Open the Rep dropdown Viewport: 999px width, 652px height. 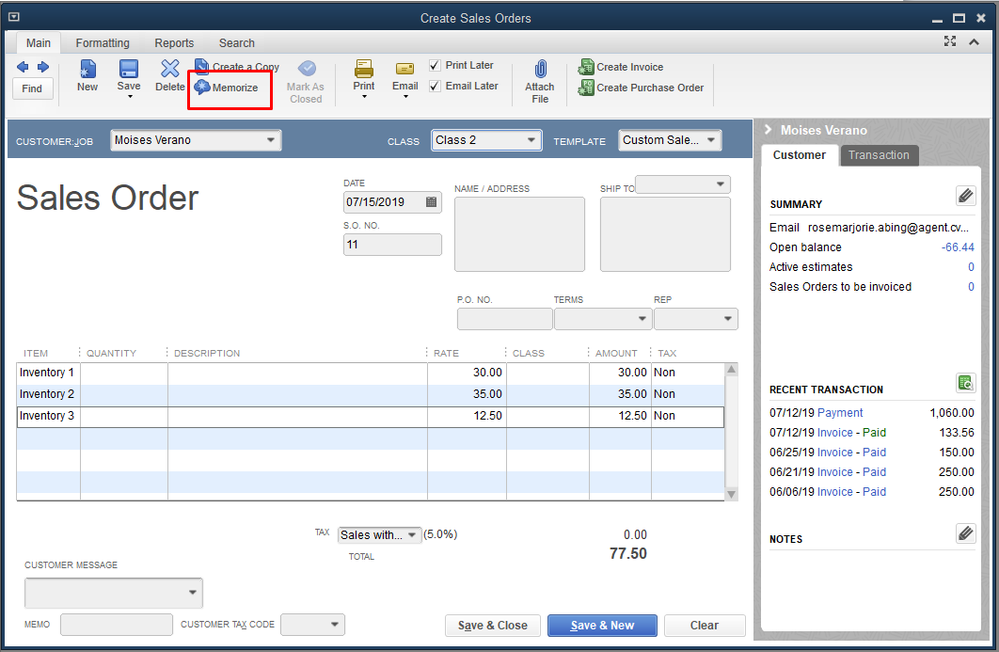click(x=728, y=319)
